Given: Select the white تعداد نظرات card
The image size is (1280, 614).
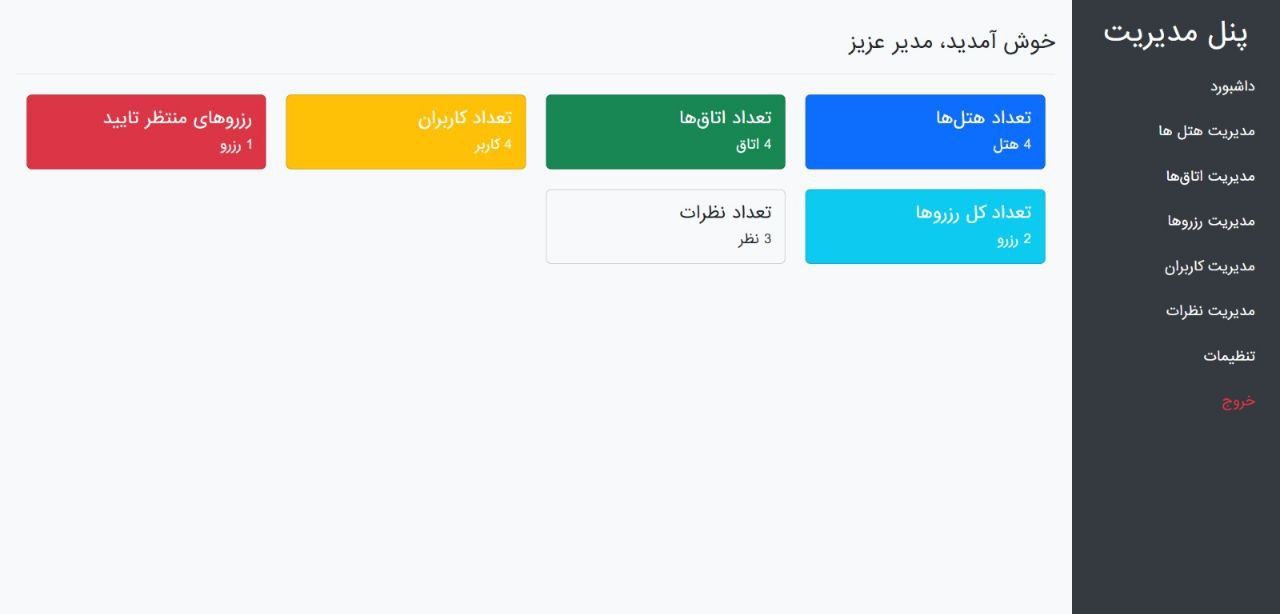Looking at the screenshot, I should pos(666,227).
